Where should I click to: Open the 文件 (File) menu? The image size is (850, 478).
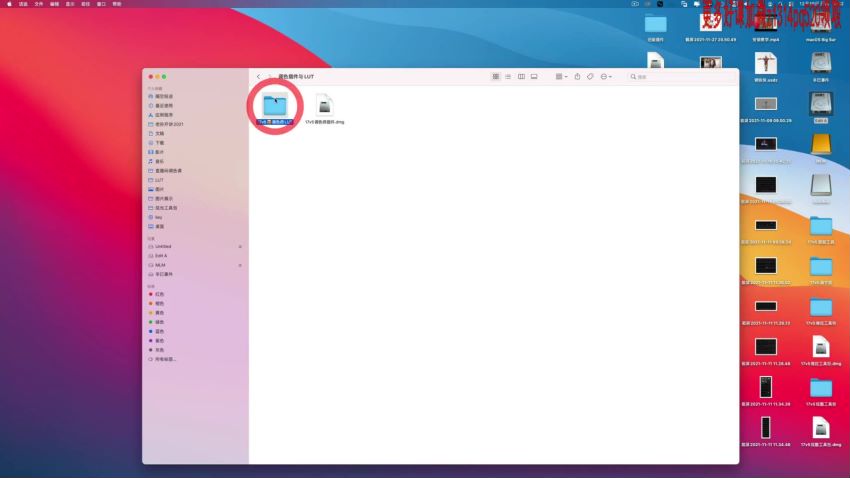38,4
